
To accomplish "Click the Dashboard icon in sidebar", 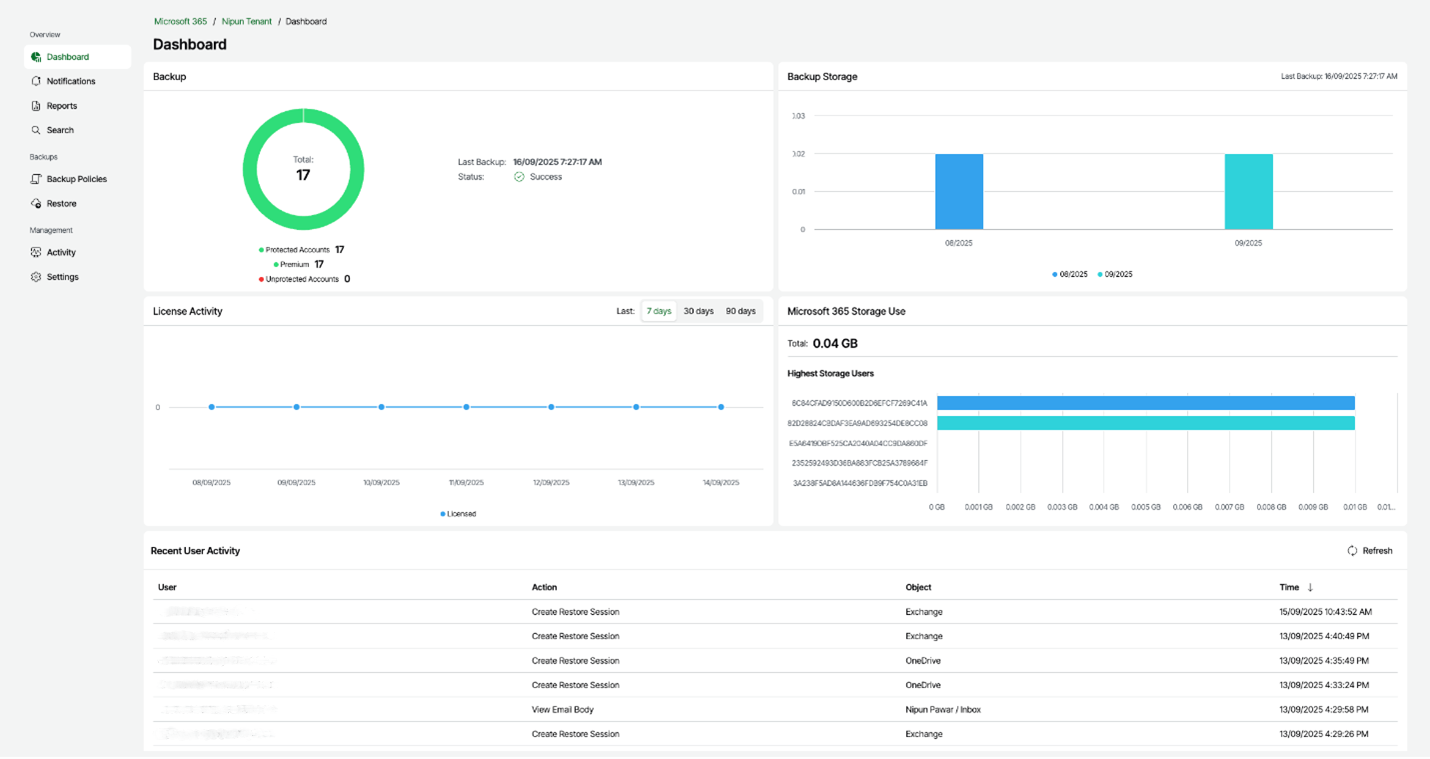I will pyautogui.click(x=36, y=57).
